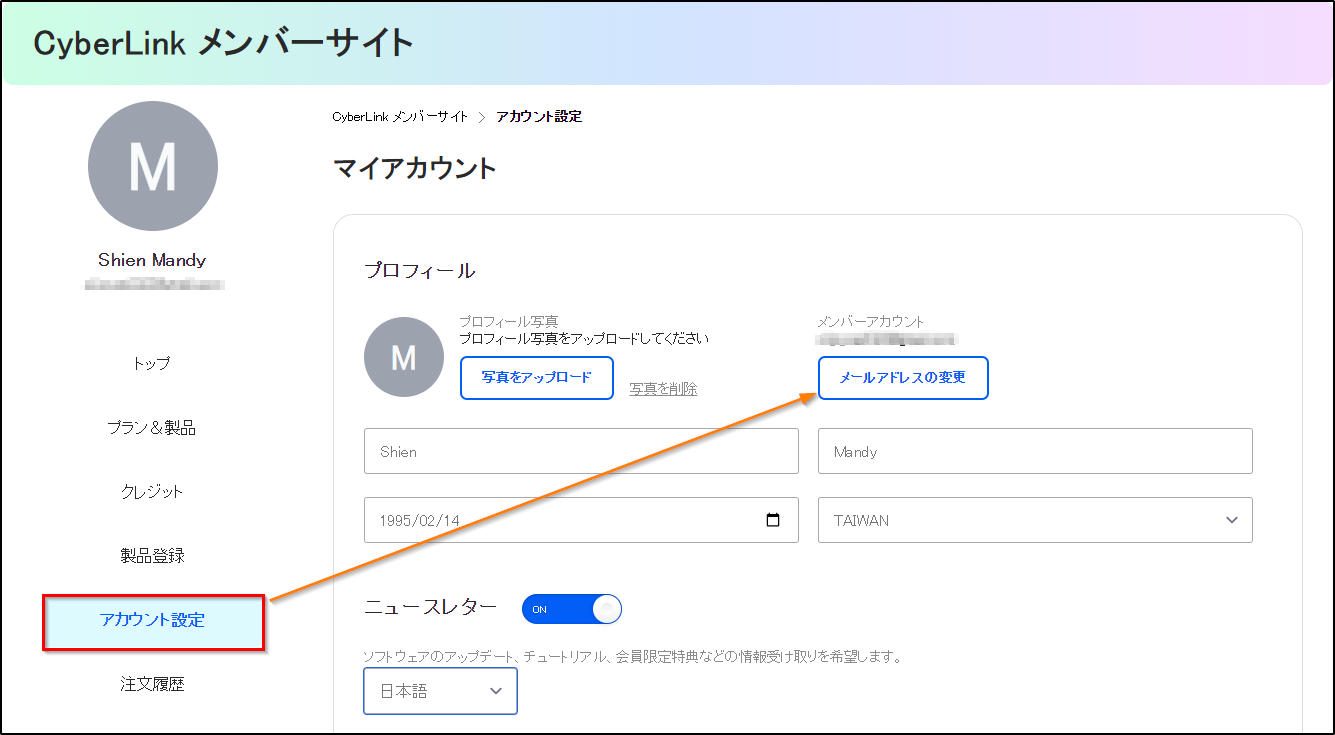Image resolution: width=1335 pixels, height=735 pixels.
Task: Click the Shien first name field
Action: [581, 451]
